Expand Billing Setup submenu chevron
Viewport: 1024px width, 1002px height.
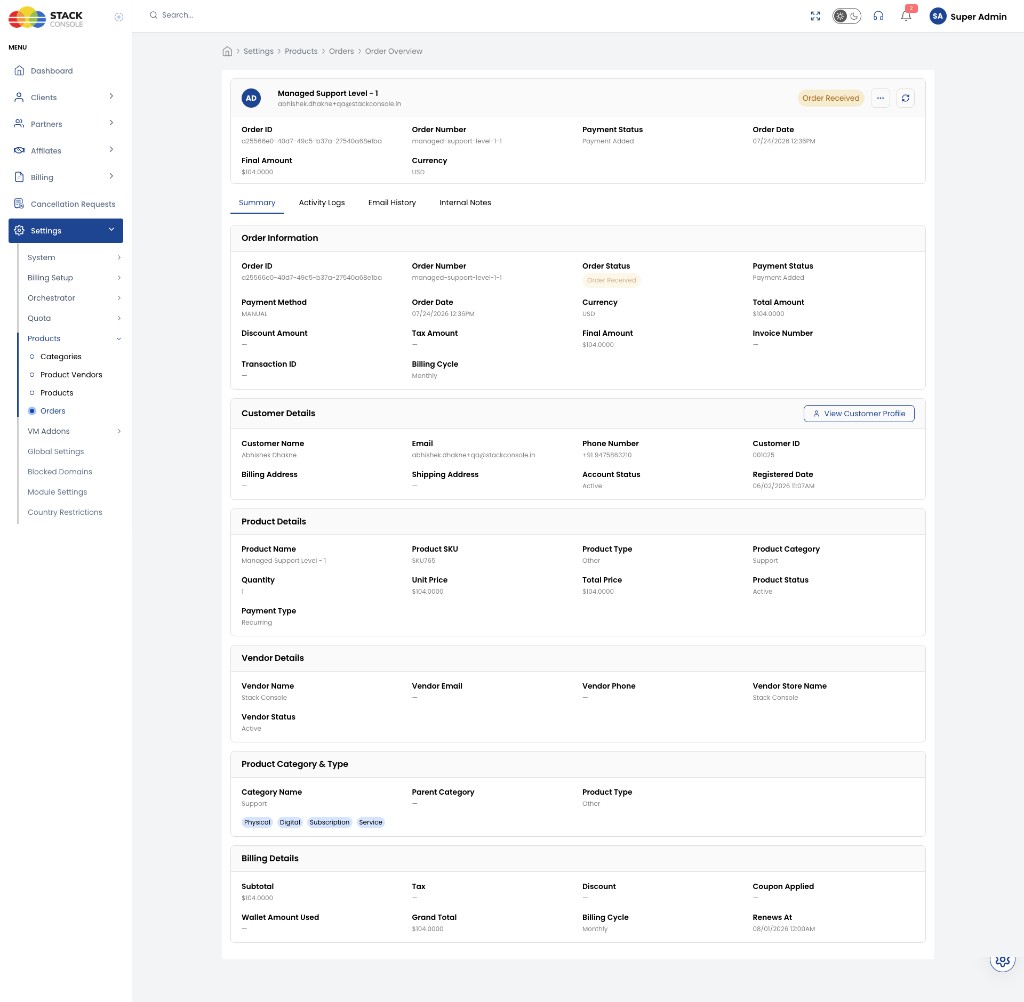[x=119, y=278]
